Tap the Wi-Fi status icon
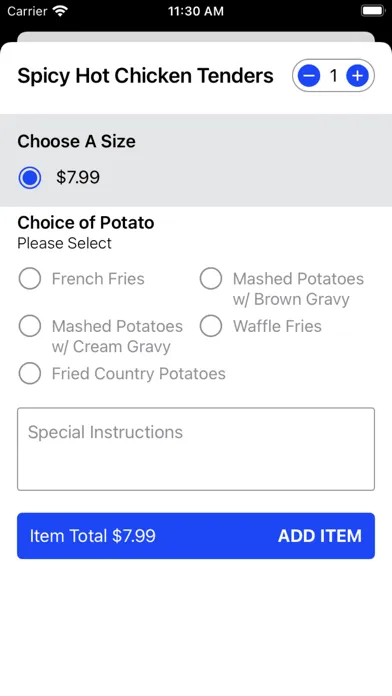The width and height of the screenshot is (392, 696). (x=59, y=11)
